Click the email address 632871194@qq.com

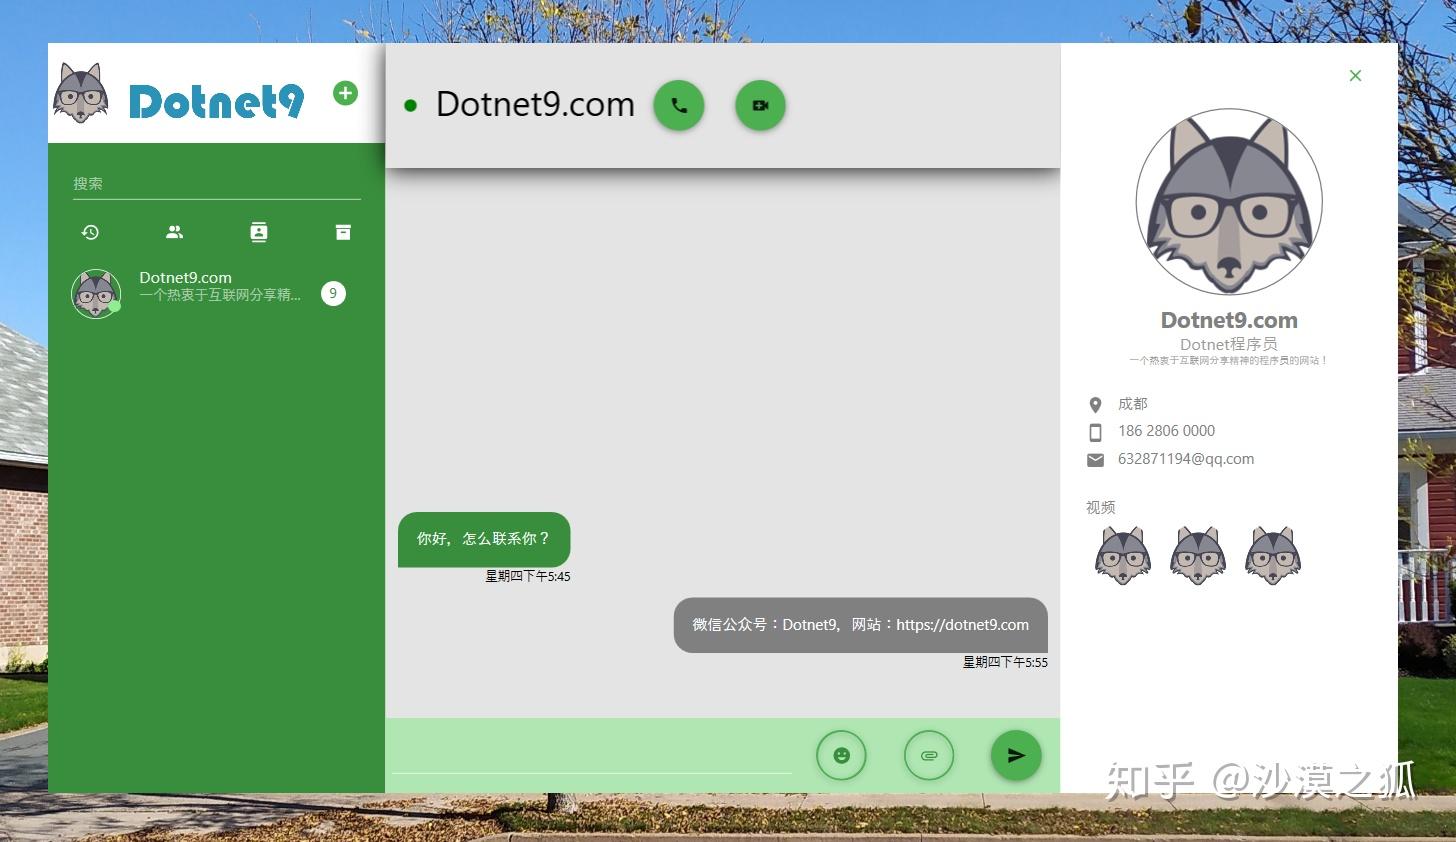[1185, 459]
